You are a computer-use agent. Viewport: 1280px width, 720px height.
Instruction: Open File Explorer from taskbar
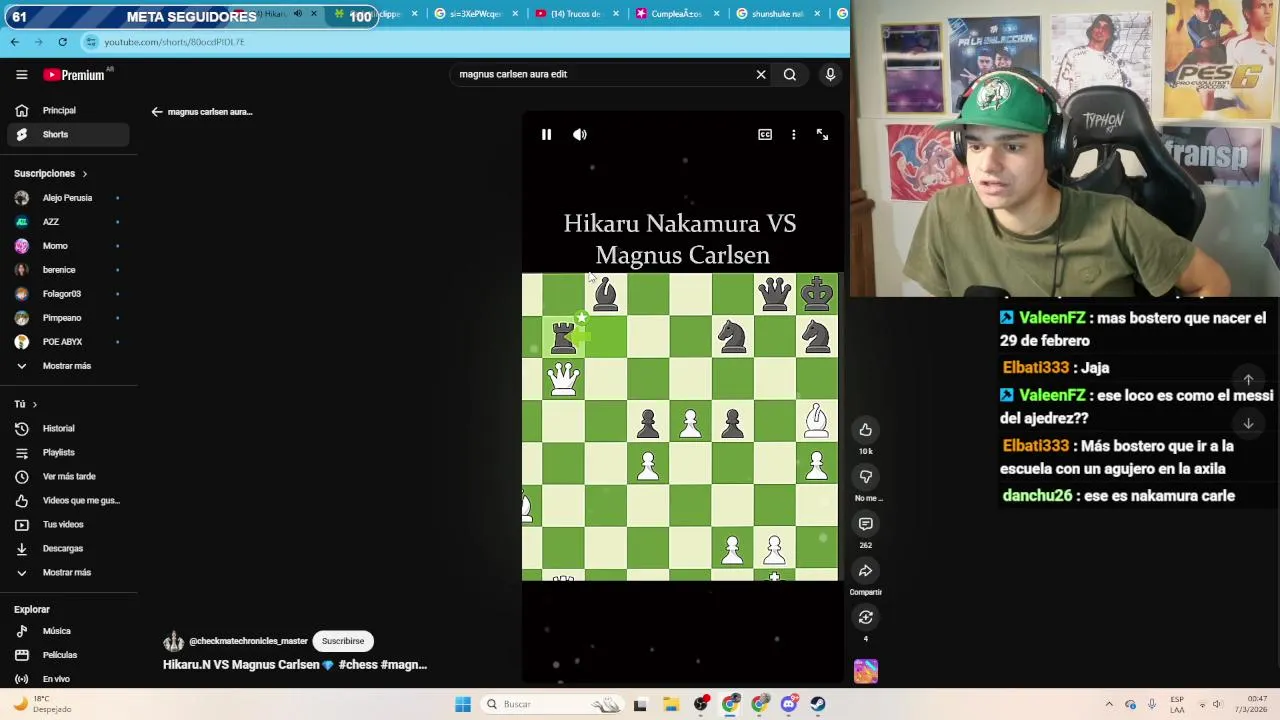click(670, 704)
